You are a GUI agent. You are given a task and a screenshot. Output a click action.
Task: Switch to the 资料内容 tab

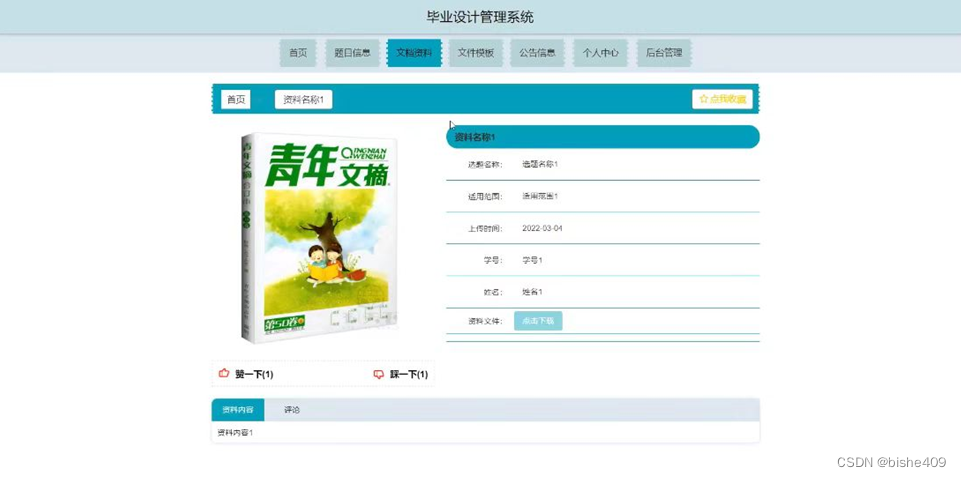tap(238, 410)
